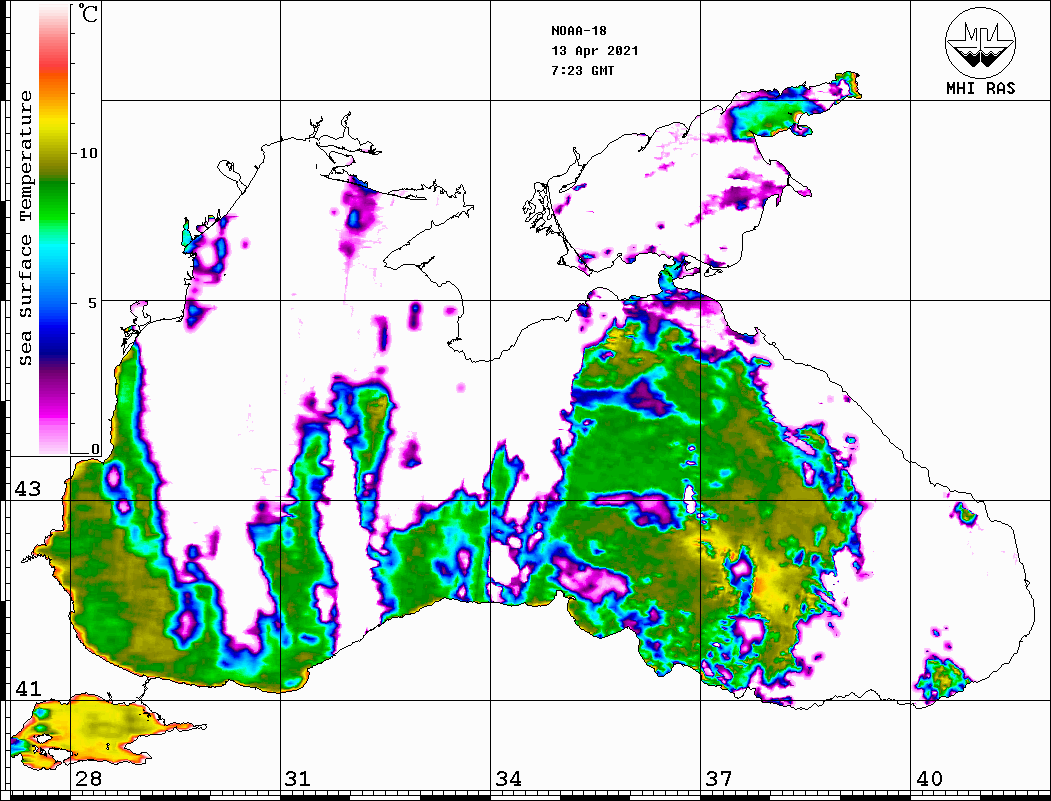
Task: Click longitude label '28'
Action: pos(88,778)
